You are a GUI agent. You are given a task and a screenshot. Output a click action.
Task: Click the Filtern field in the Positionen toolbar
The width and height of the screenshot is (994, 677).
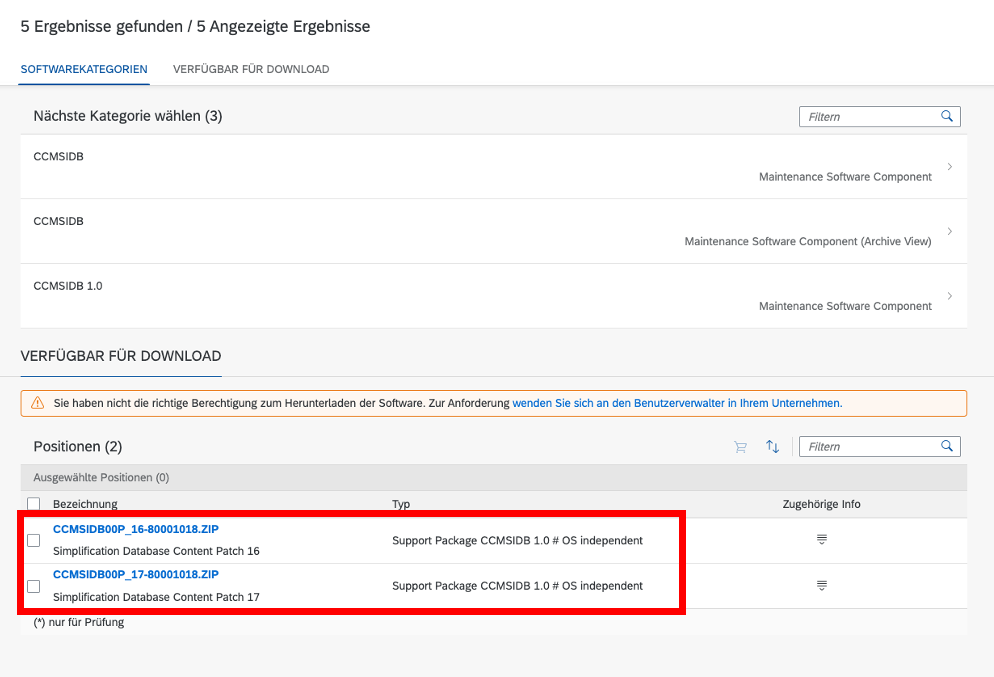[879, 446]
